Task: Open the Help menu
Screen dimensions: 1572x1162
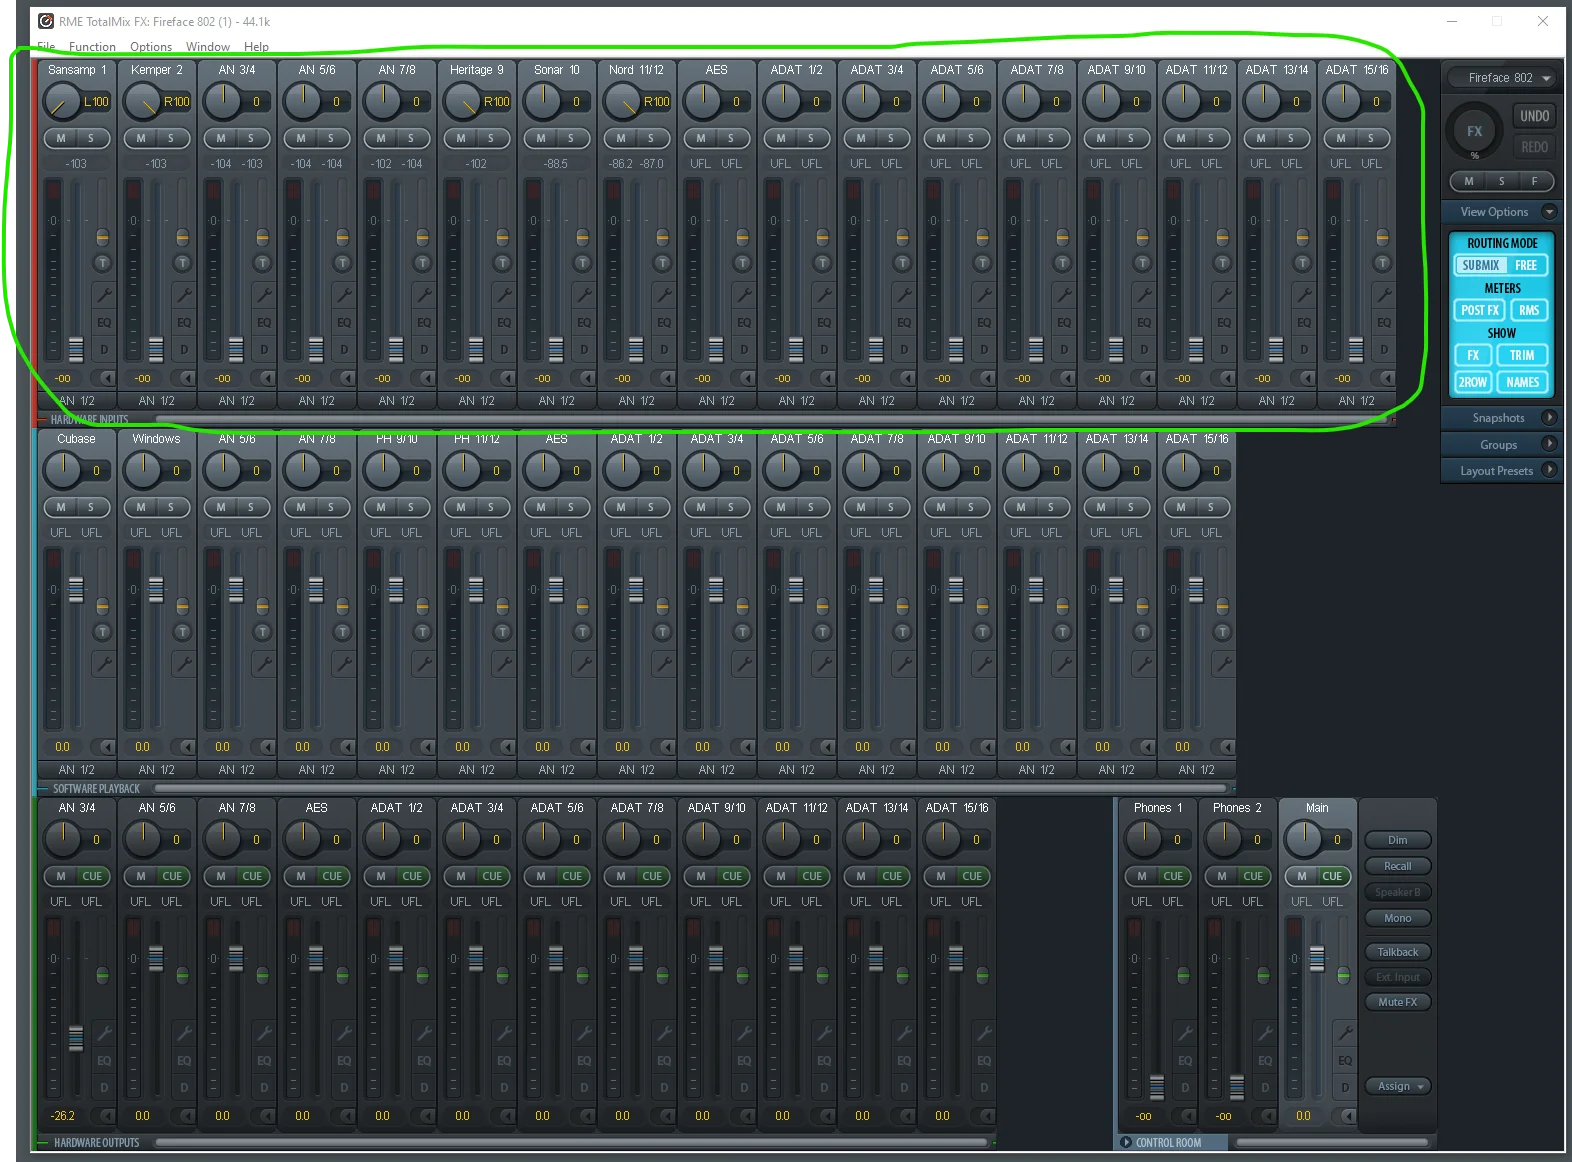Action: click(x=257, y=47)
